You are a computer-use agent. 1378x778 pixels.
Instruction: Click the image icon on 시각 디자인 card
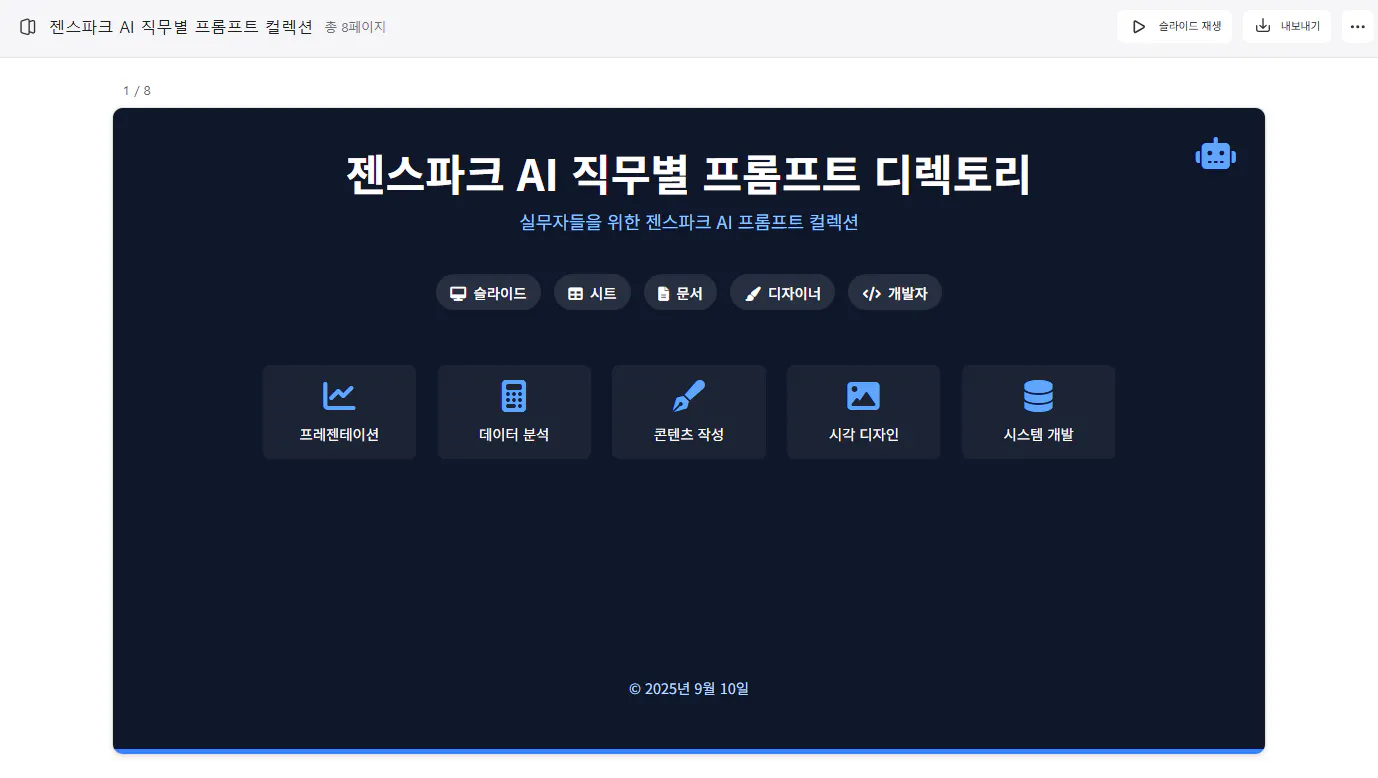pyautogui.click(x=863, y=395)
